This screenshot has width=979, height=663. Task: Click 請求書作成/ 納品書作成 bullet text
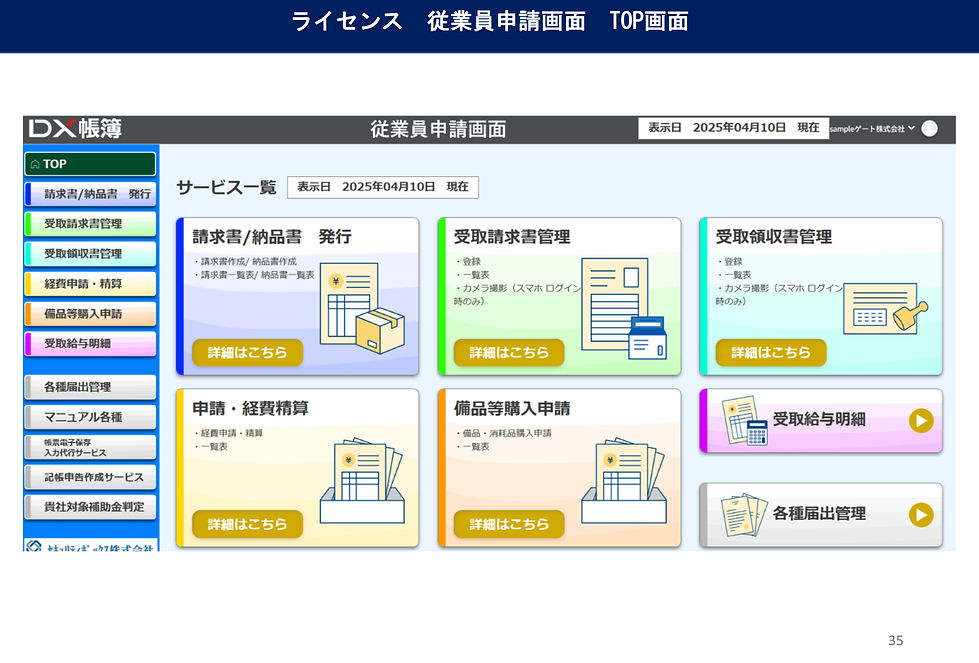point(245,262)
